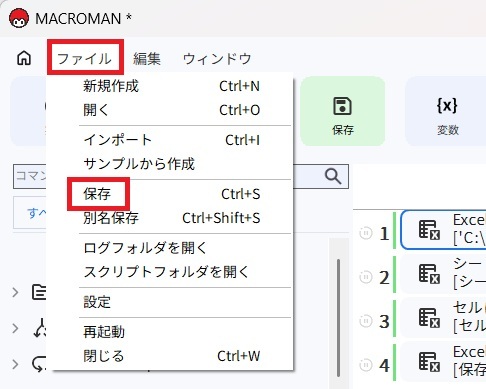The width and height of the screenshot is (486, 389).
Task: Select step 1 Excel command row
Action: (x=443, y=230)
